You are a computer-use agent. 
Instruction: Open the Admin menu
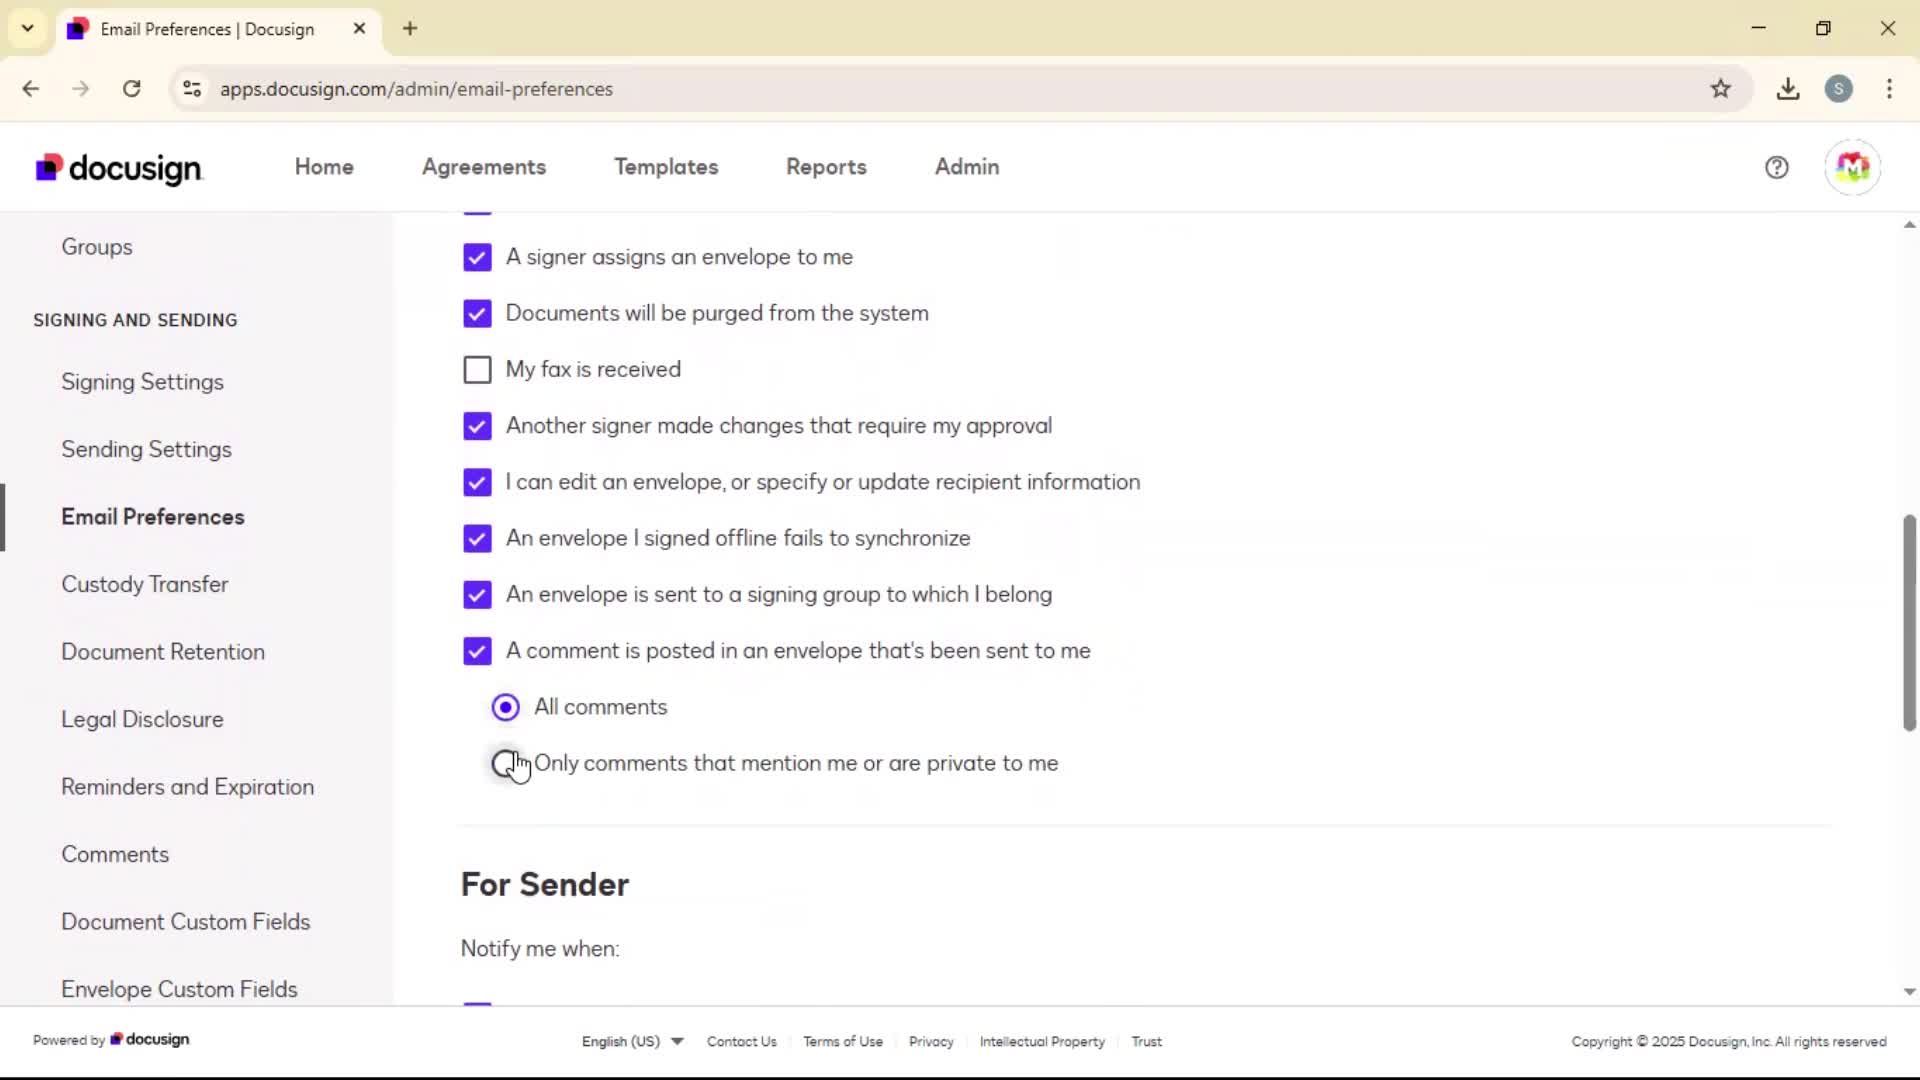(x=967, y=167)
